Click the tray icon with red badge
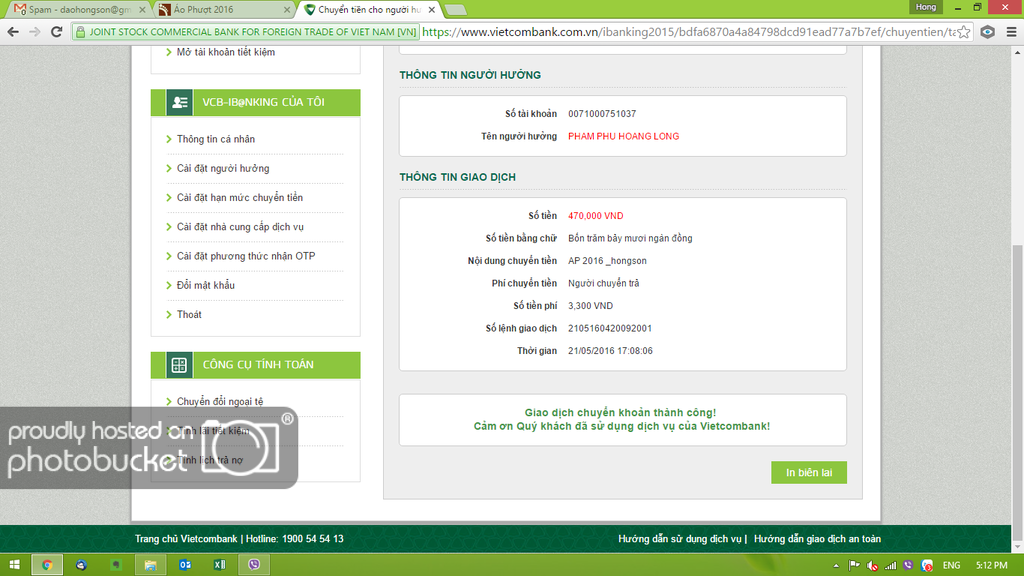Image resolution: width=1024 pixels, height=576 pixels. pyautogui.click(x=927, y=566)
